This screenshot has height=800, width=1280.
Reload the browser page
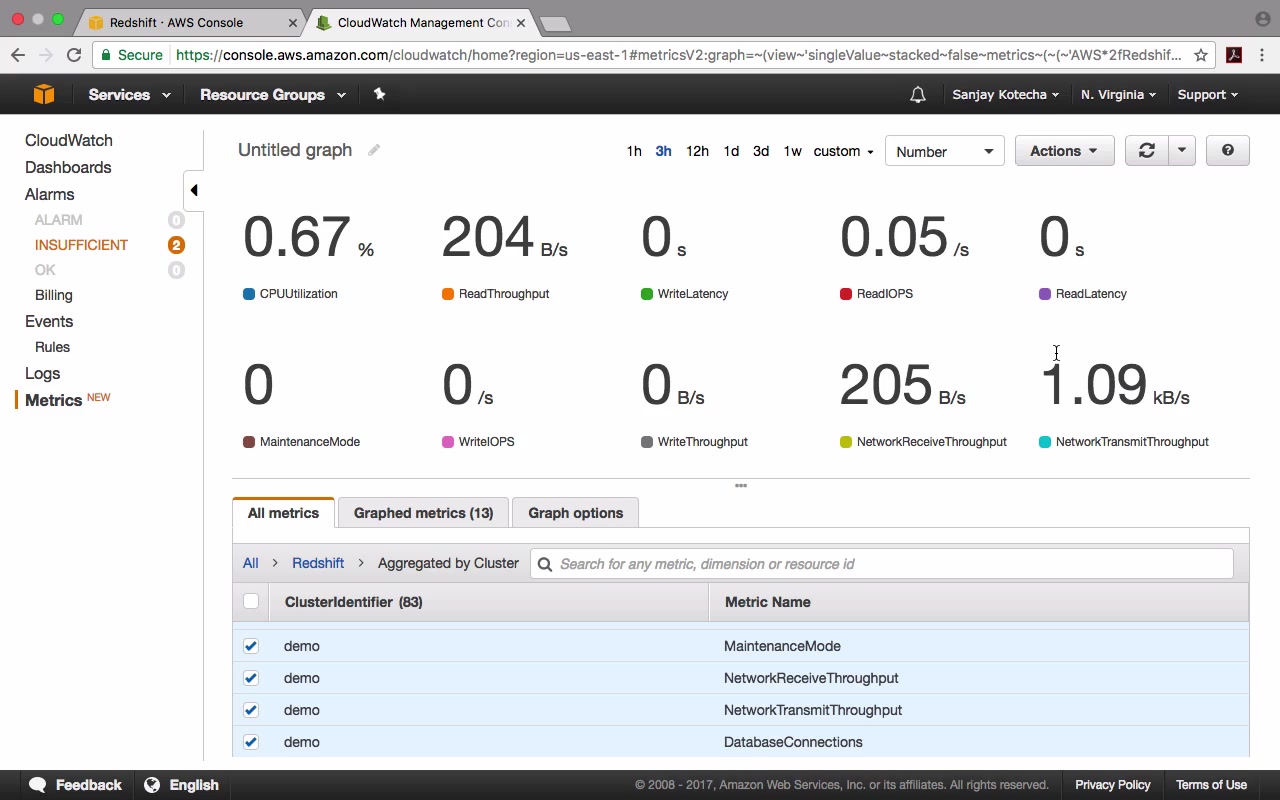(x=74, y=55)
